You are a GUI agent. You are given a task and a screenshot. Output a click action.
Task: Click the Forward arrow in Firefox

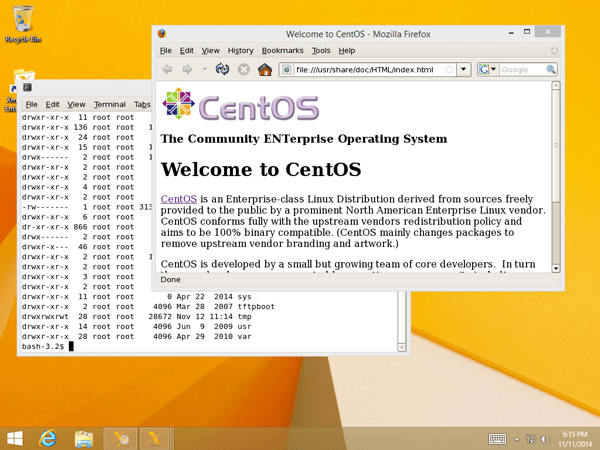click(187, 69)
